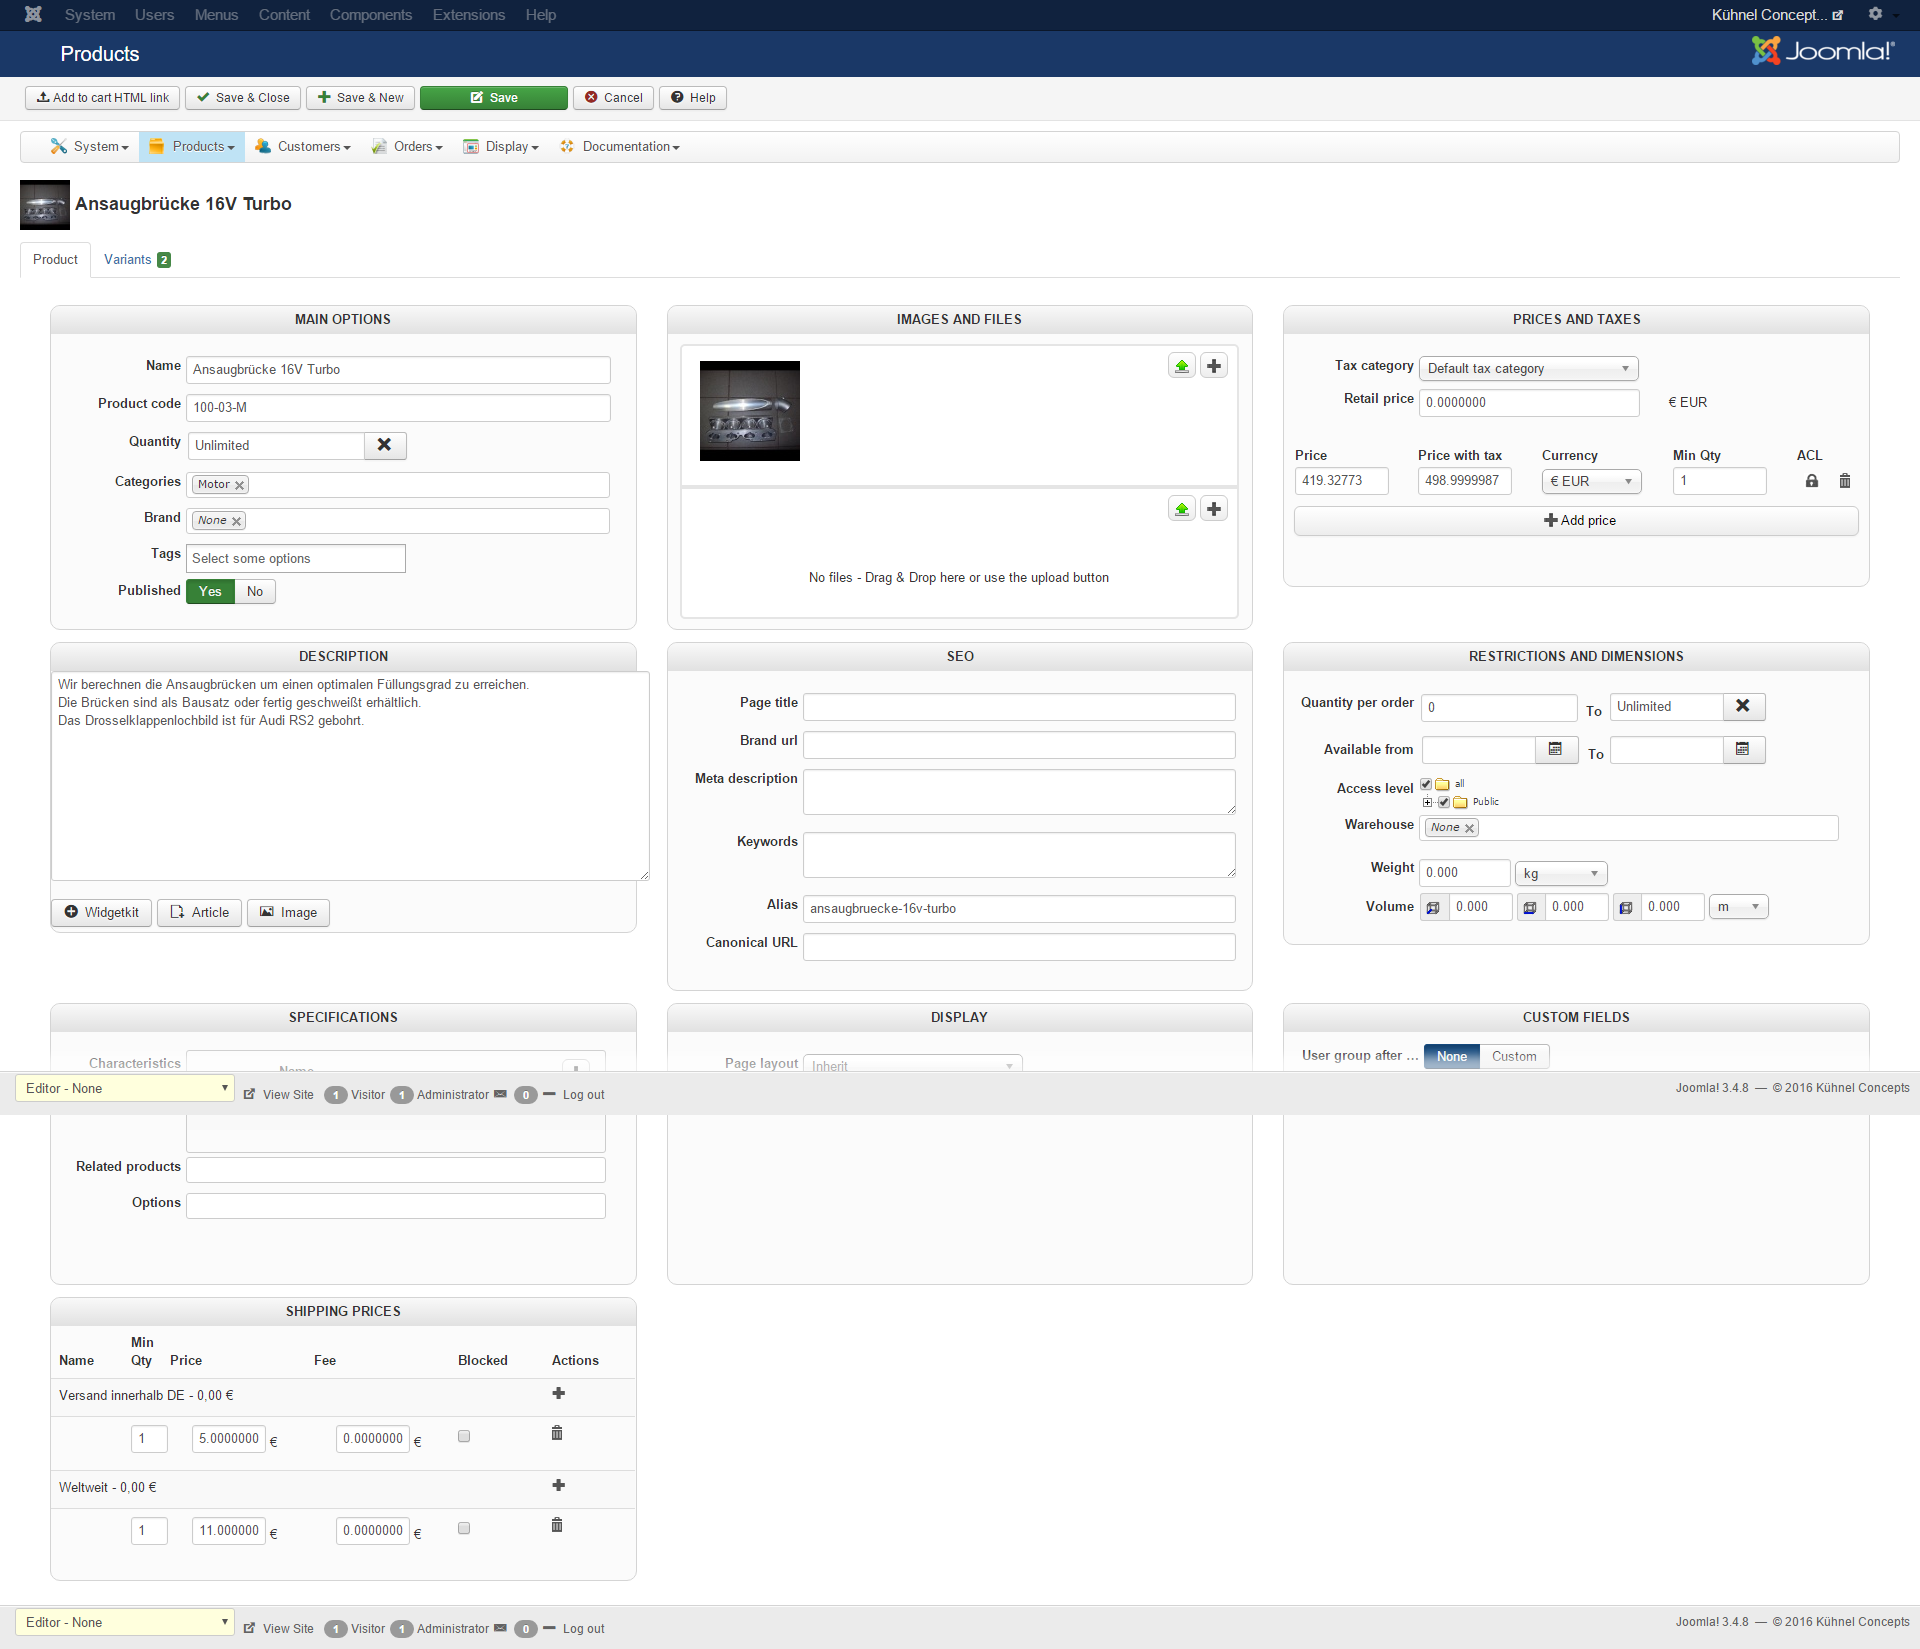Add shipping price for Versand innerhalb DE

[x=558, y=1393]
